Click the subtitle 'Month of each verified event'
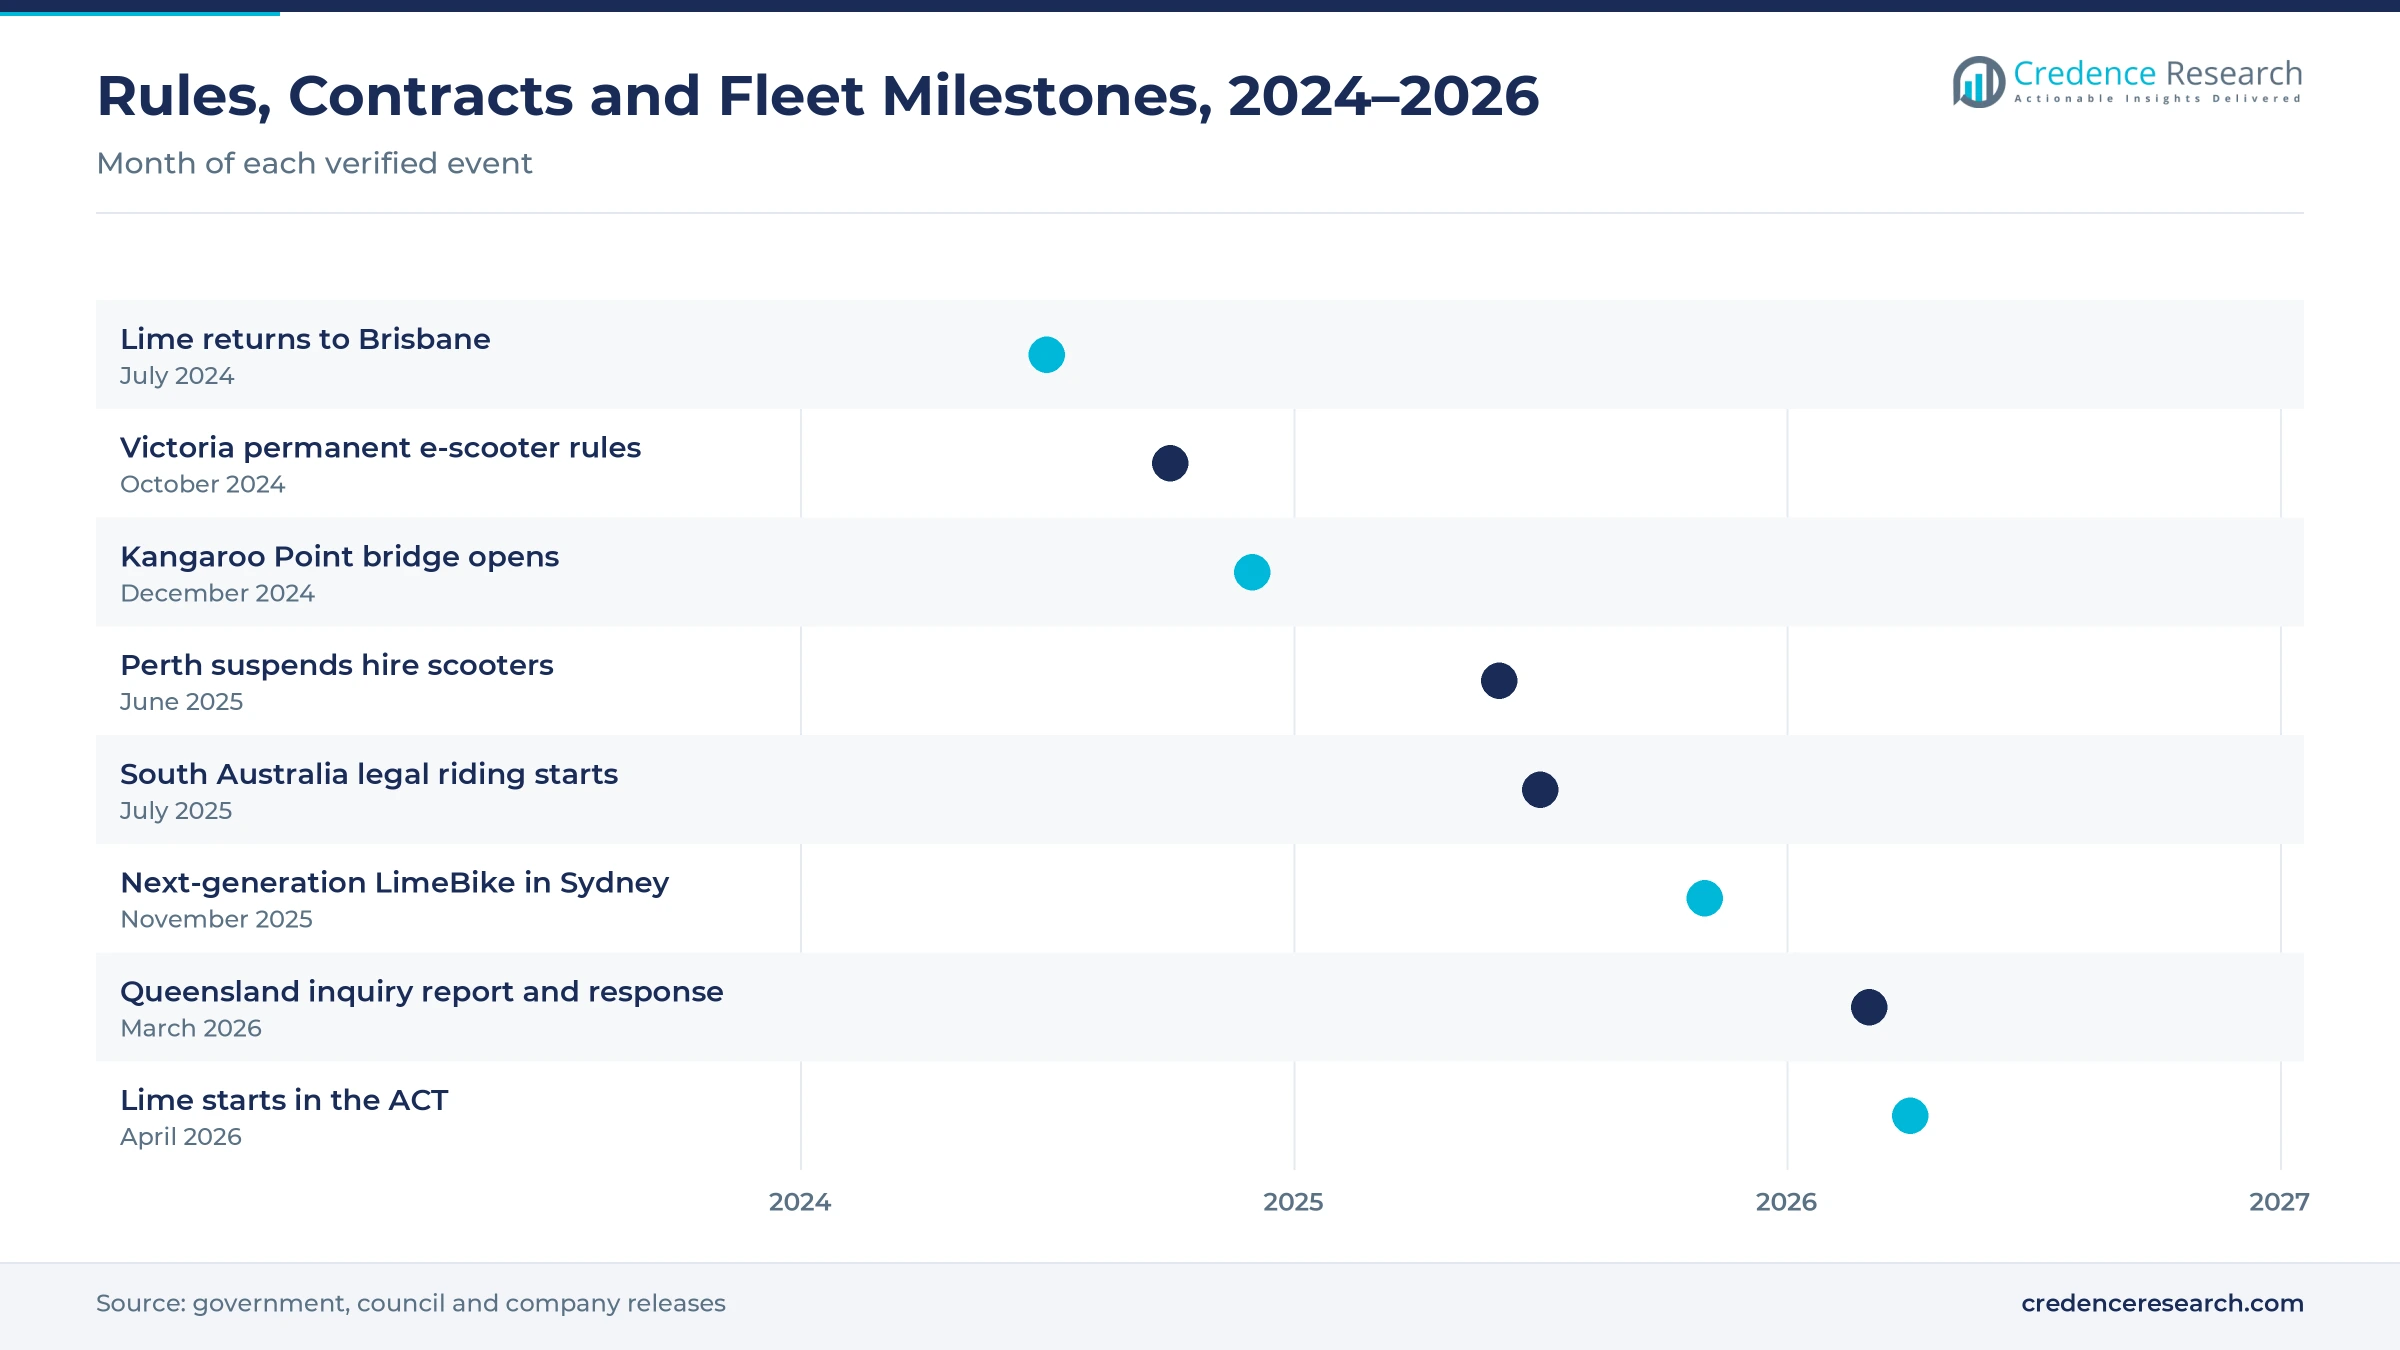Image resolution: width=2400 pixels, height=1350 pixels. [x=314, y=163]
